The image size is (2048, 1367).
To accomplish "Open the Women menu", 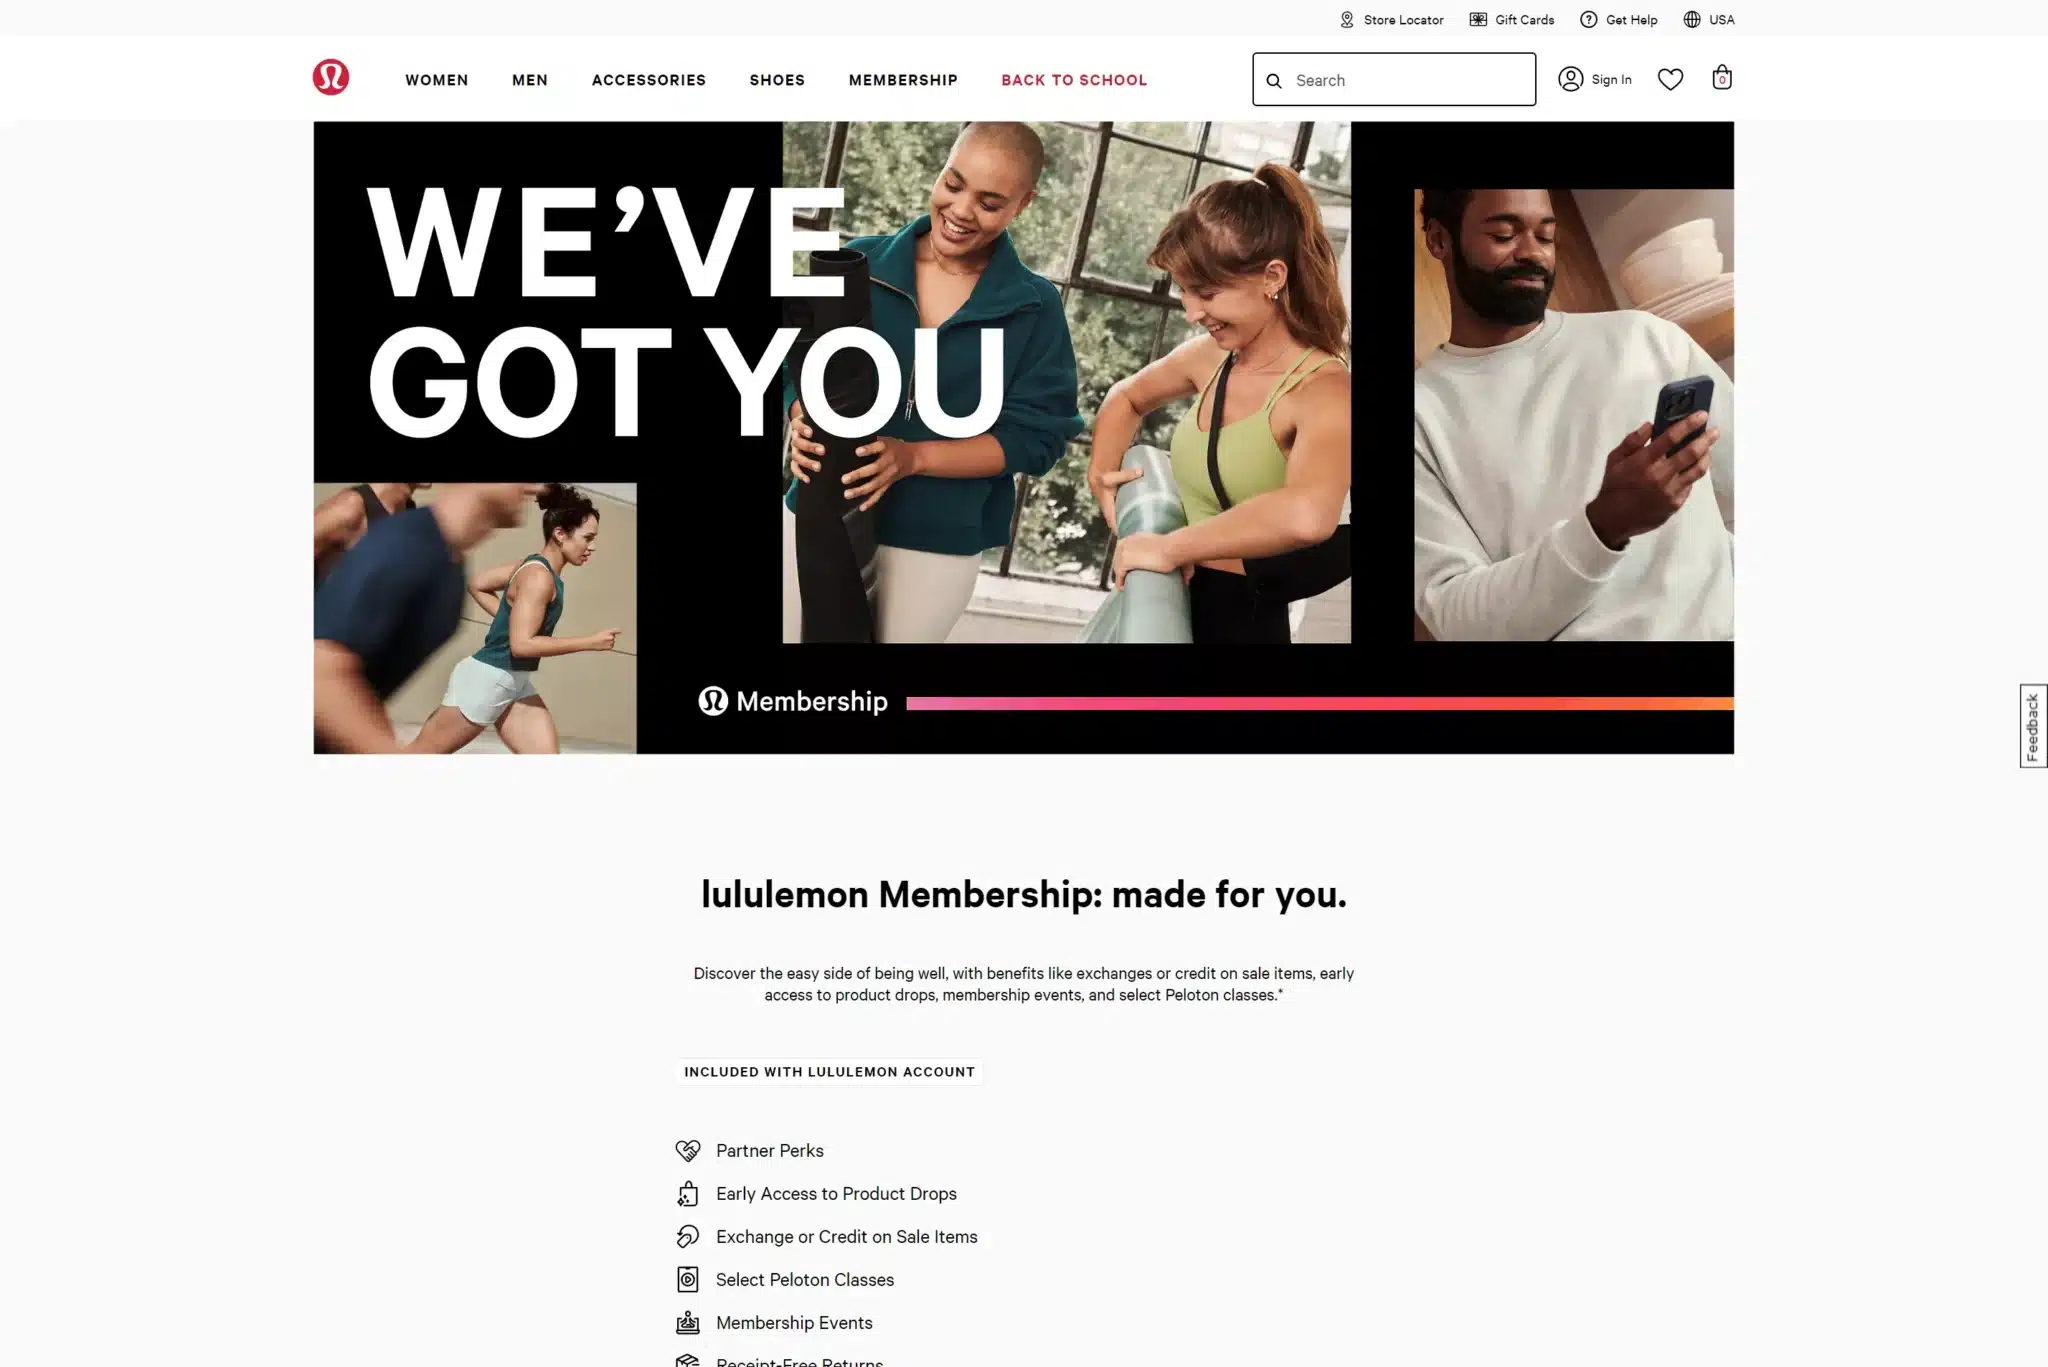I will pos(436,80).
